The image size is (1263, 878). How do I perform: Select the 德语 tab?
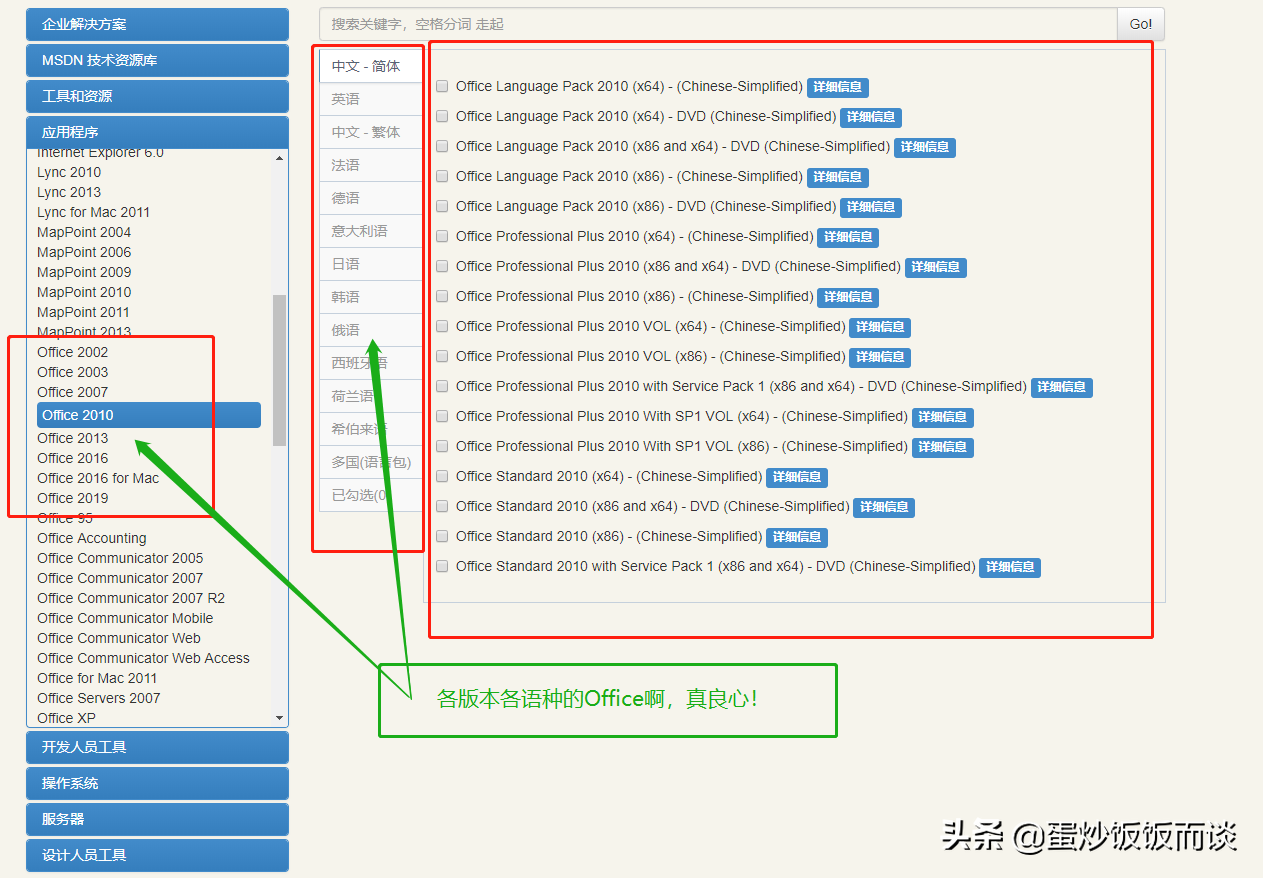coord(370,198)
